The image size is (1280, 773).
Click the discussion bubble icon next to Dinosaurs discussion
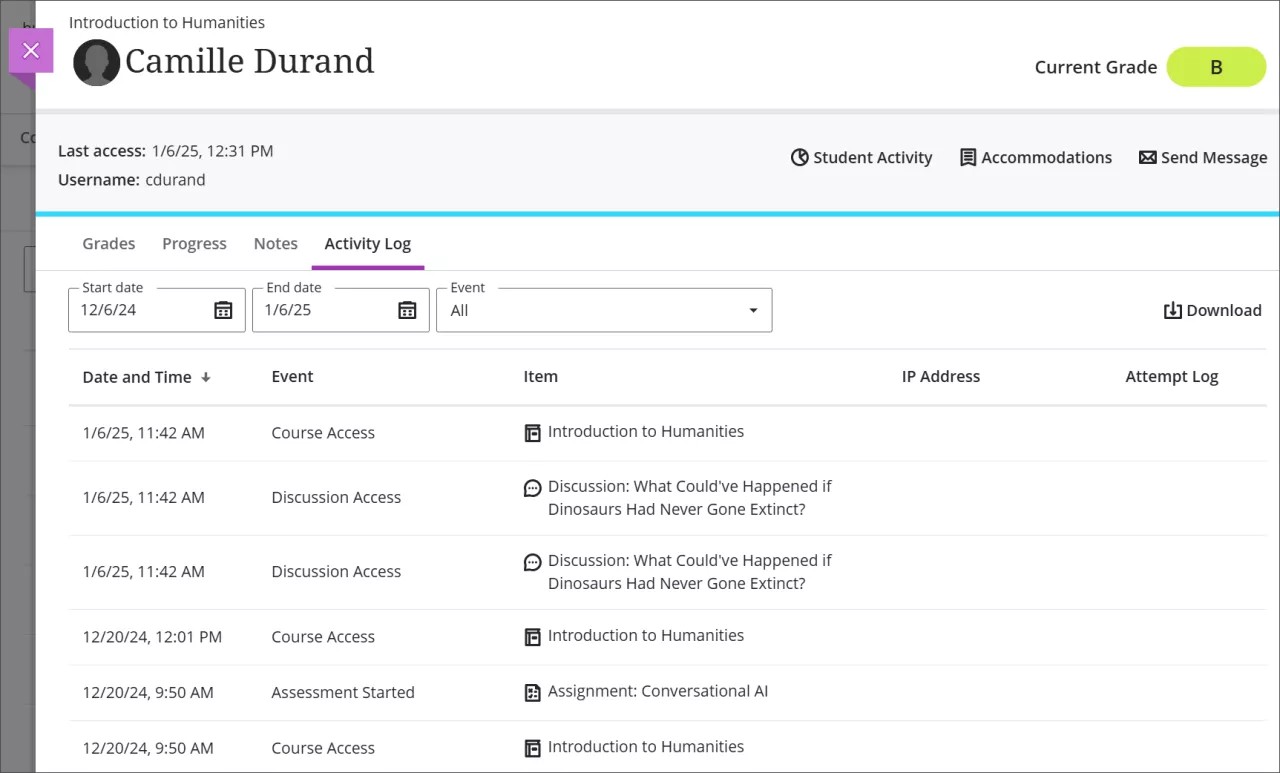[532, 488]
